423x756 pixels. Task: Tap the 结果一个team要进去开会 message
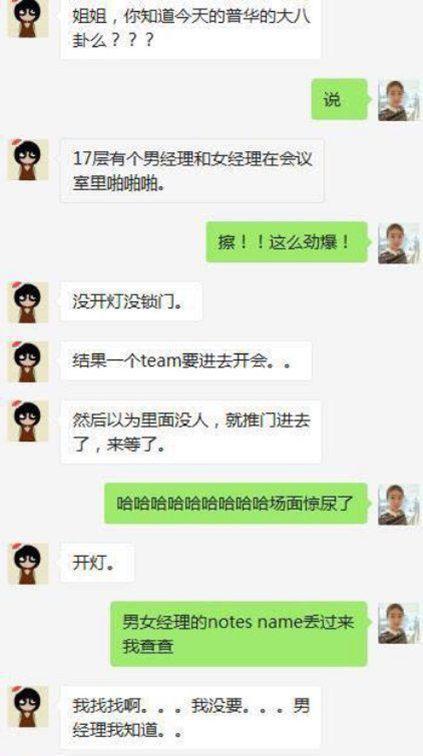coord(186,361)
